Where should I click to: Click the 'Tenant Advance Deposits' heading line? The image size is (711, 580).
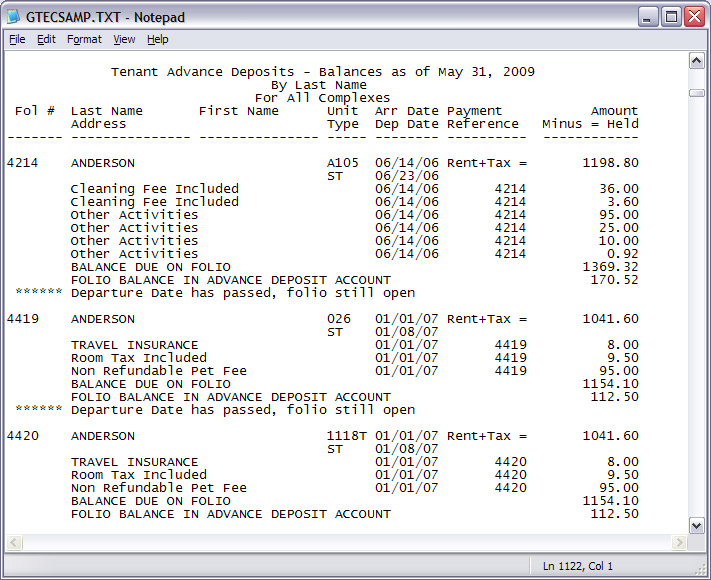[x=322, y=72]
